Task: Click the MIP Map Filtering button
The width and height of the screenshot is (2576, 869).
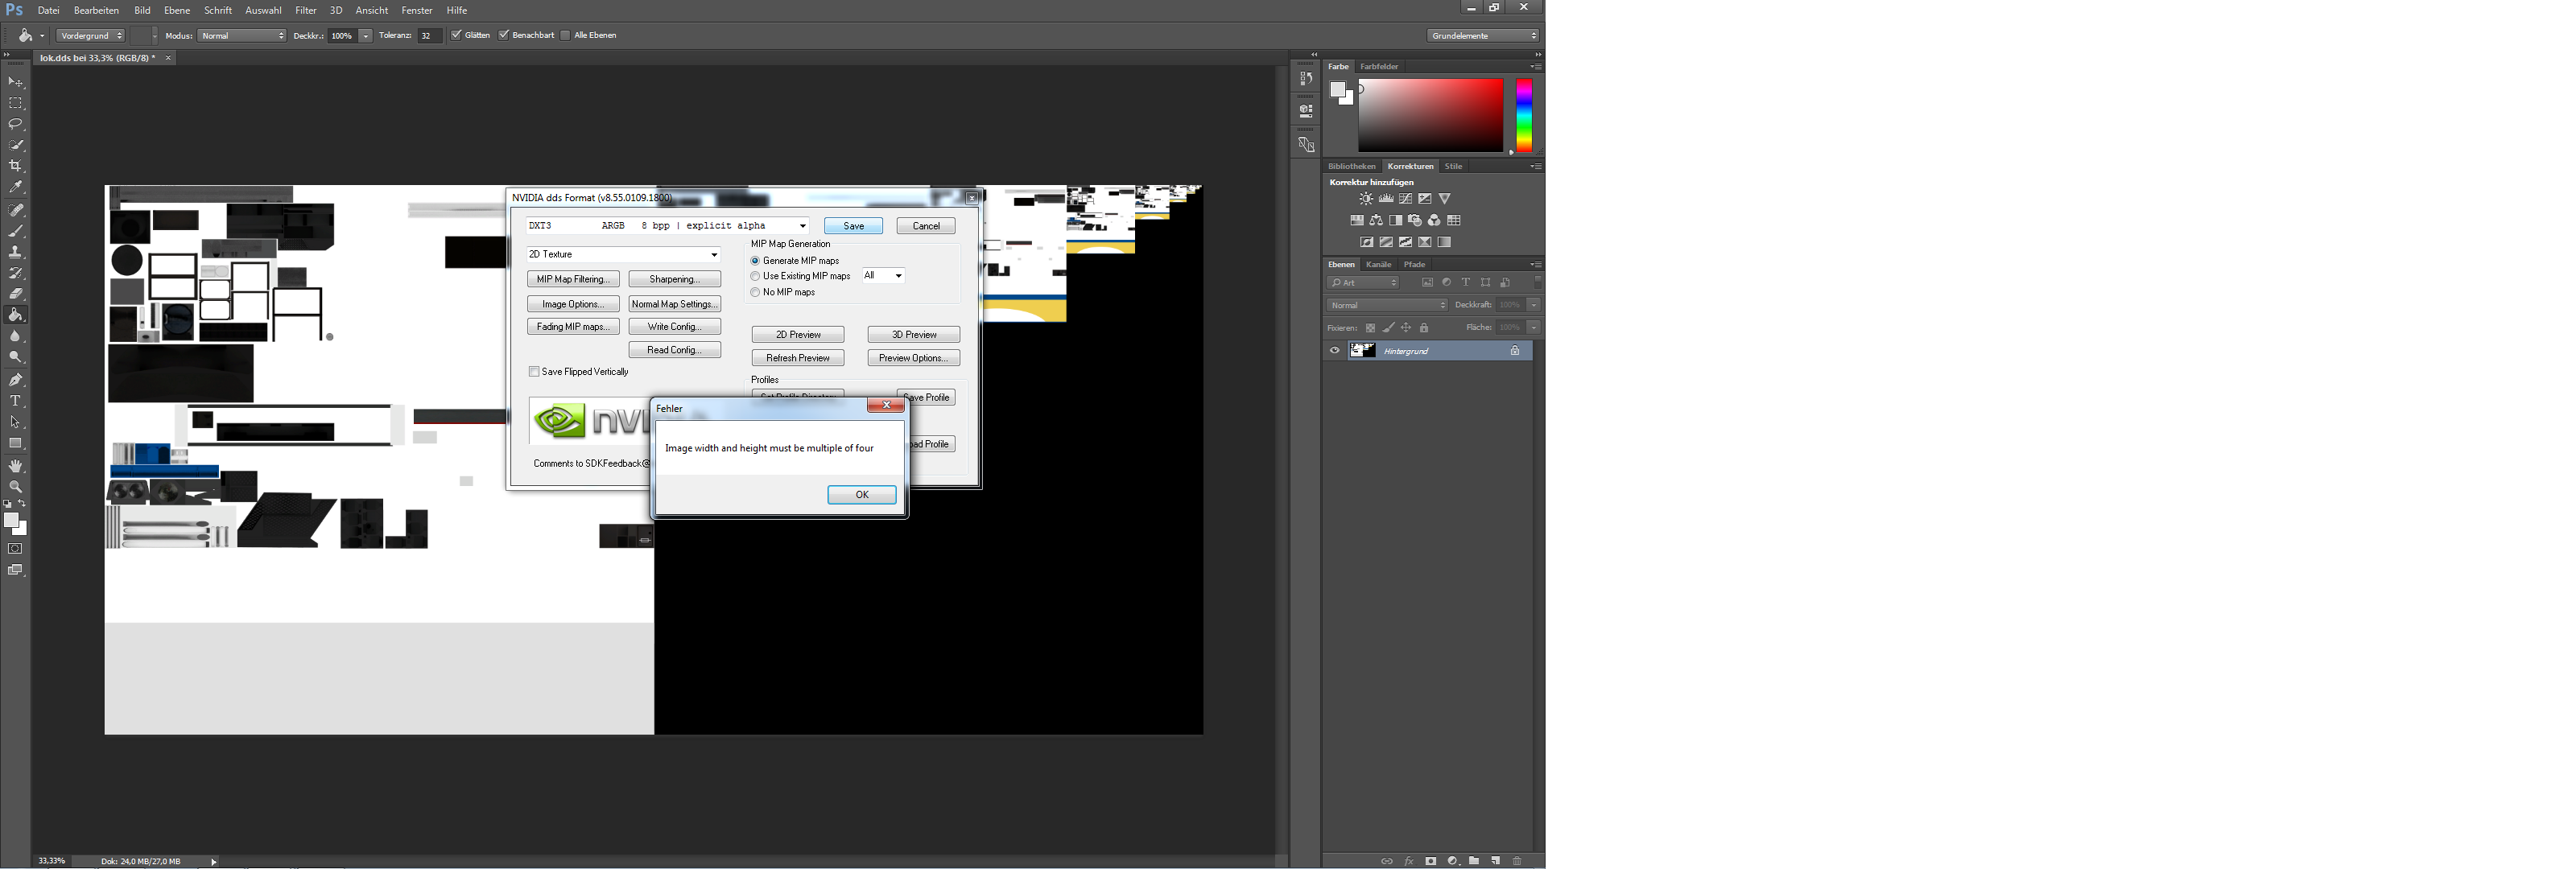Action: (x=573, y=279)
